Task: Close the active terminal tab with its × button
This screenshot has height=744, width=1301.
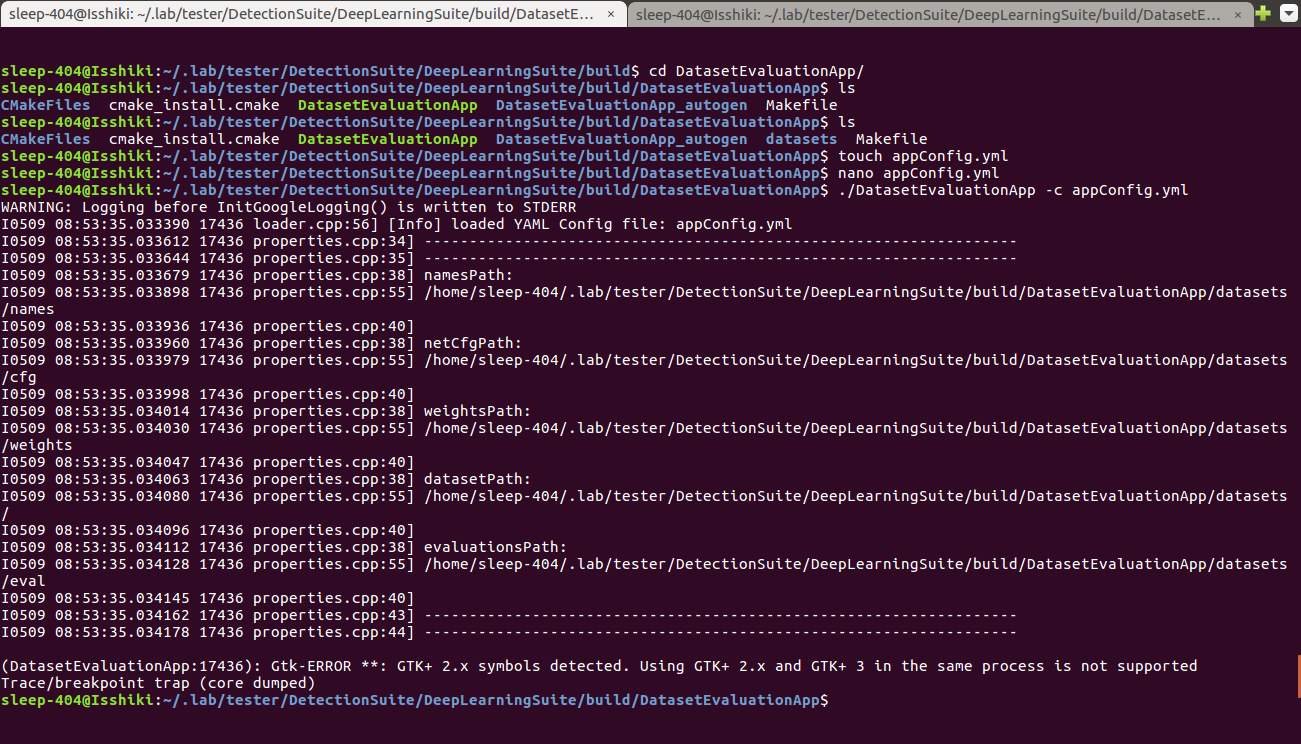Action: click(x=610, y=14)
